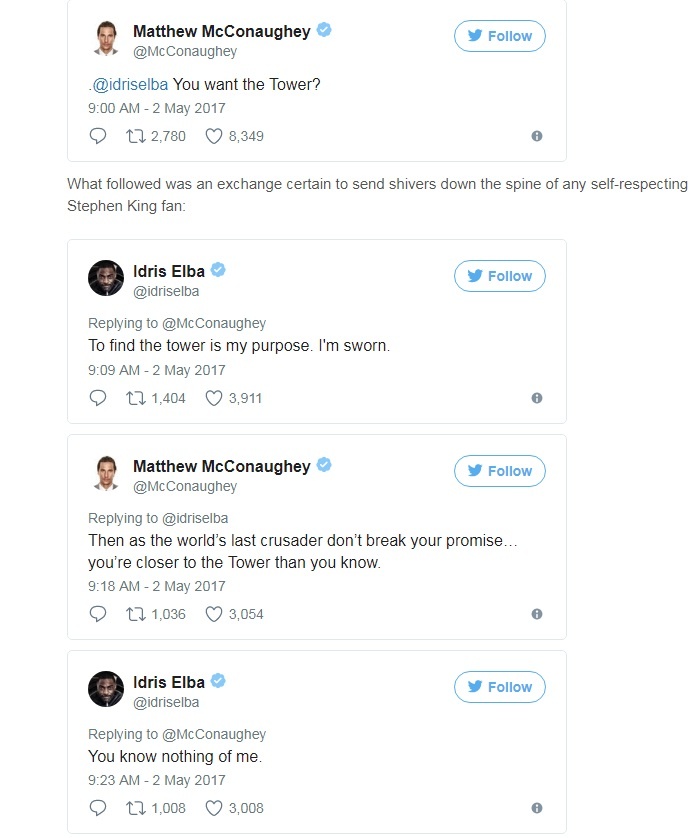Retweet the tweet with 1,404 retweets

tap(136, 398)
